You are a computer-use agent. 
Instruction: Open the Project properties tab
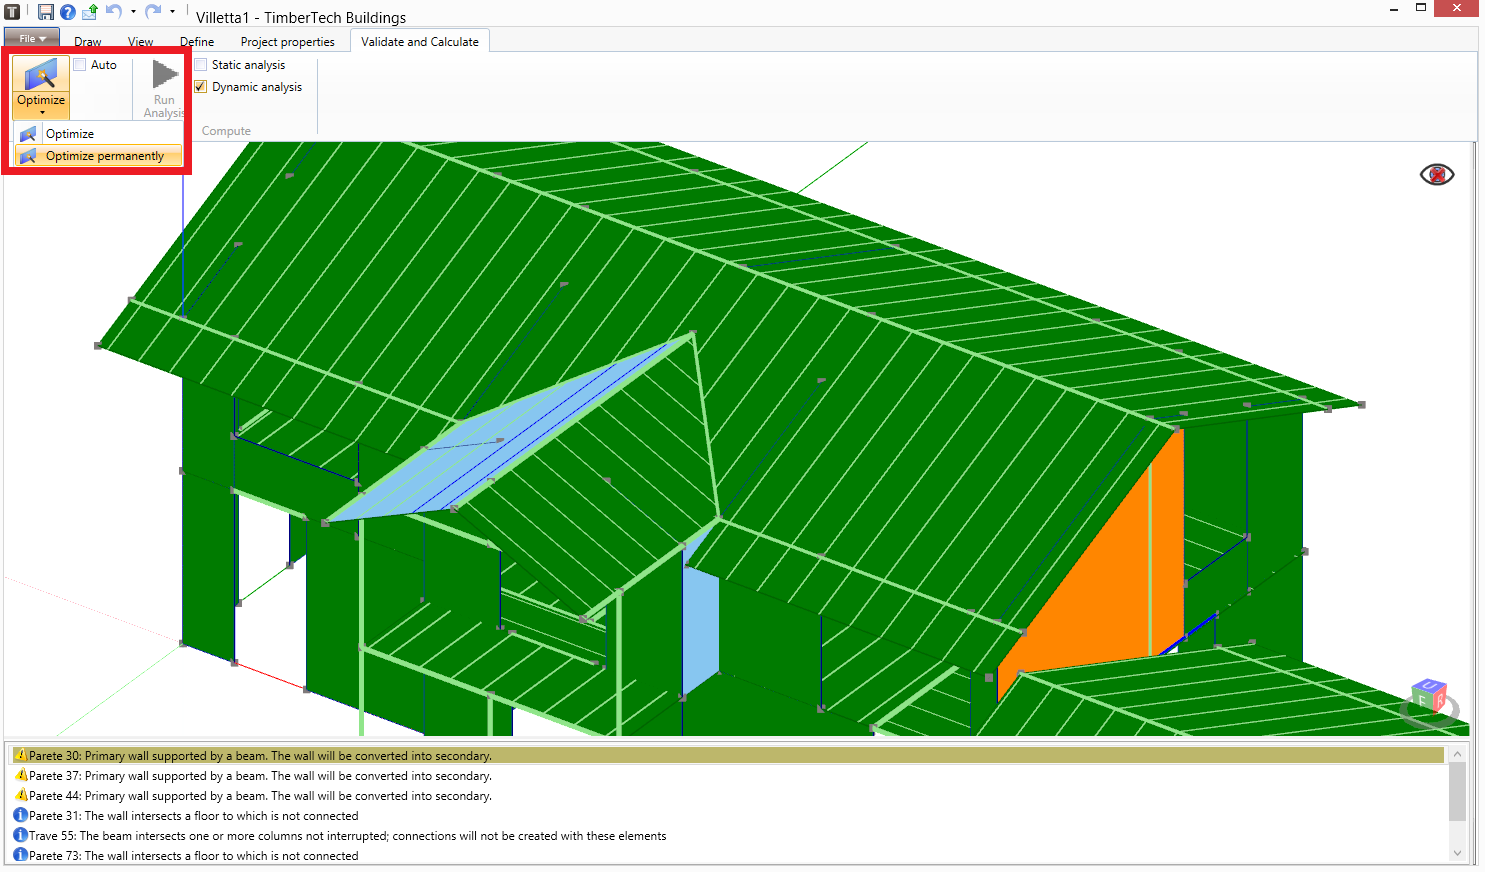[x=288, y=42]
